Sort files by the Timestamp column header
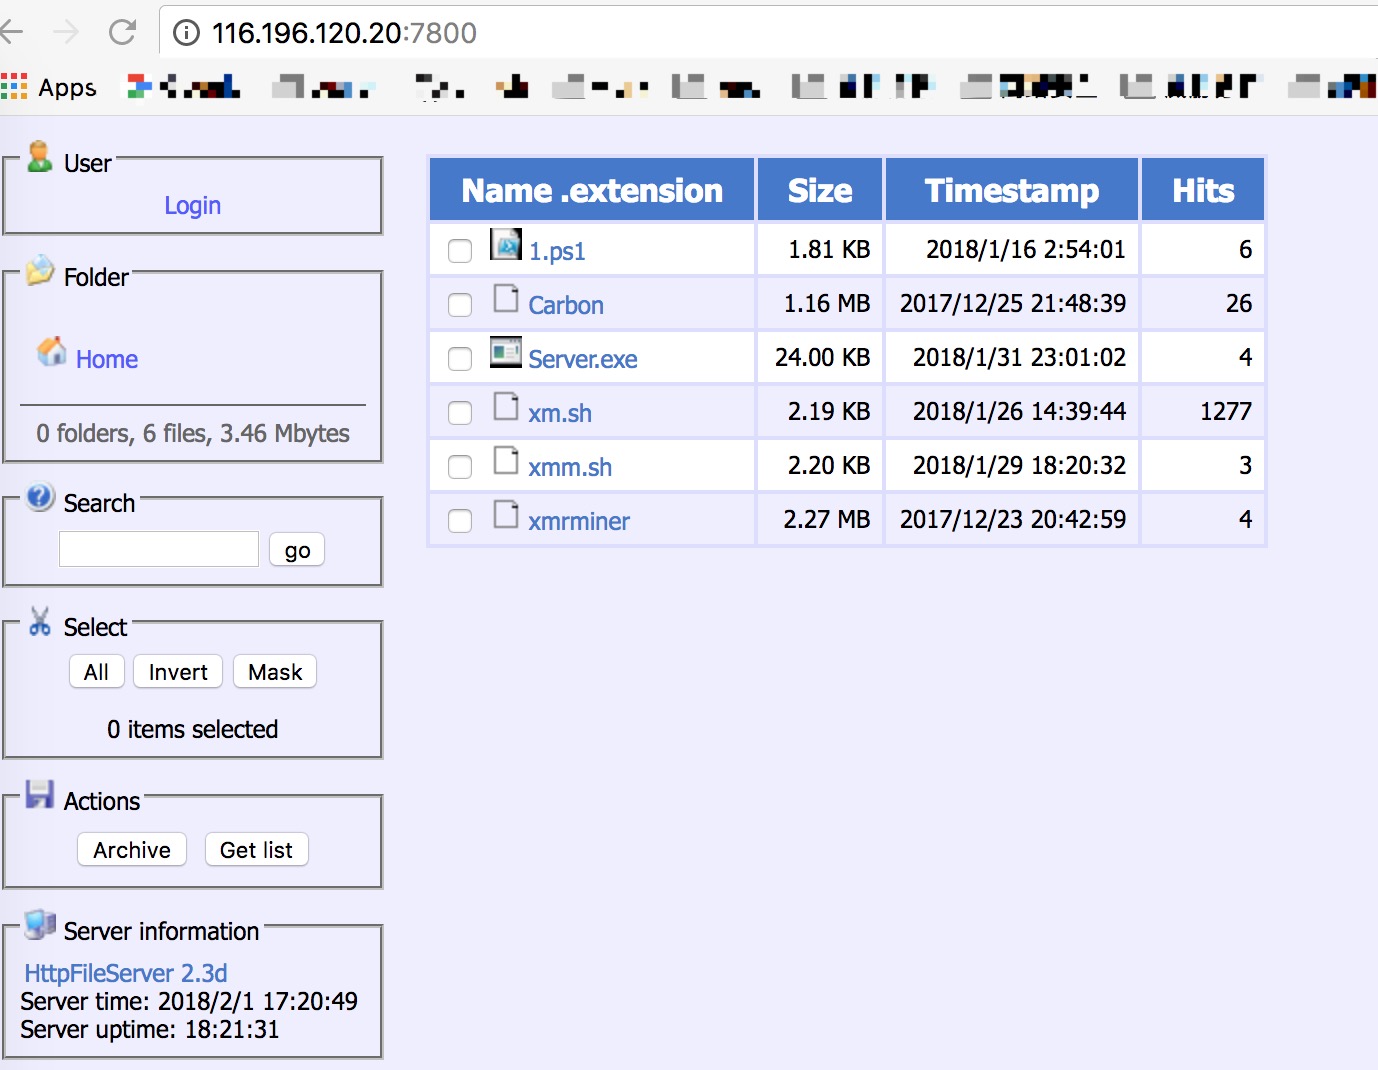The image size is (1378, 1070). pos(1012,190)
